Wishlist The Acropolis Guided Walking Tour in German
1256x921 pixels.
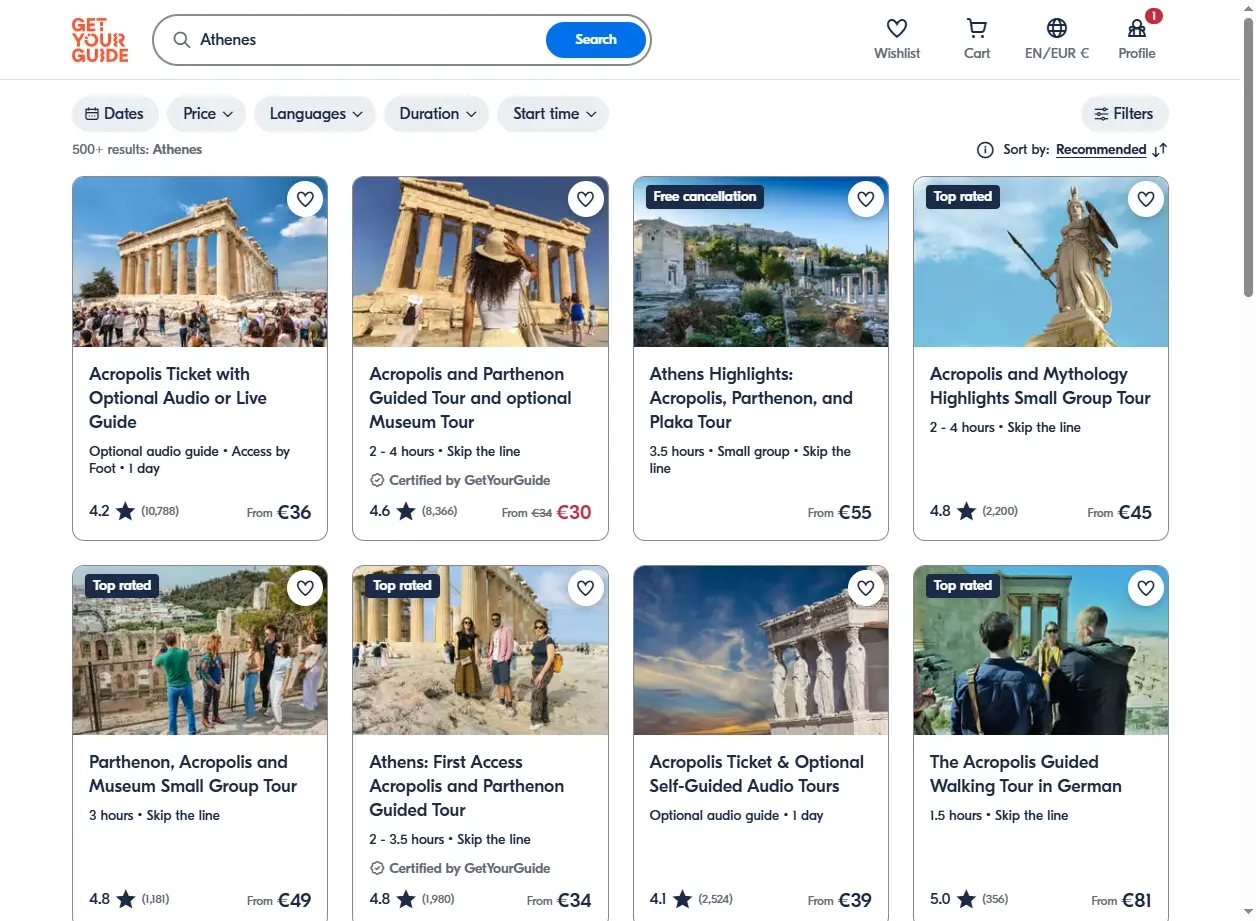click(x=1146, y=588)
